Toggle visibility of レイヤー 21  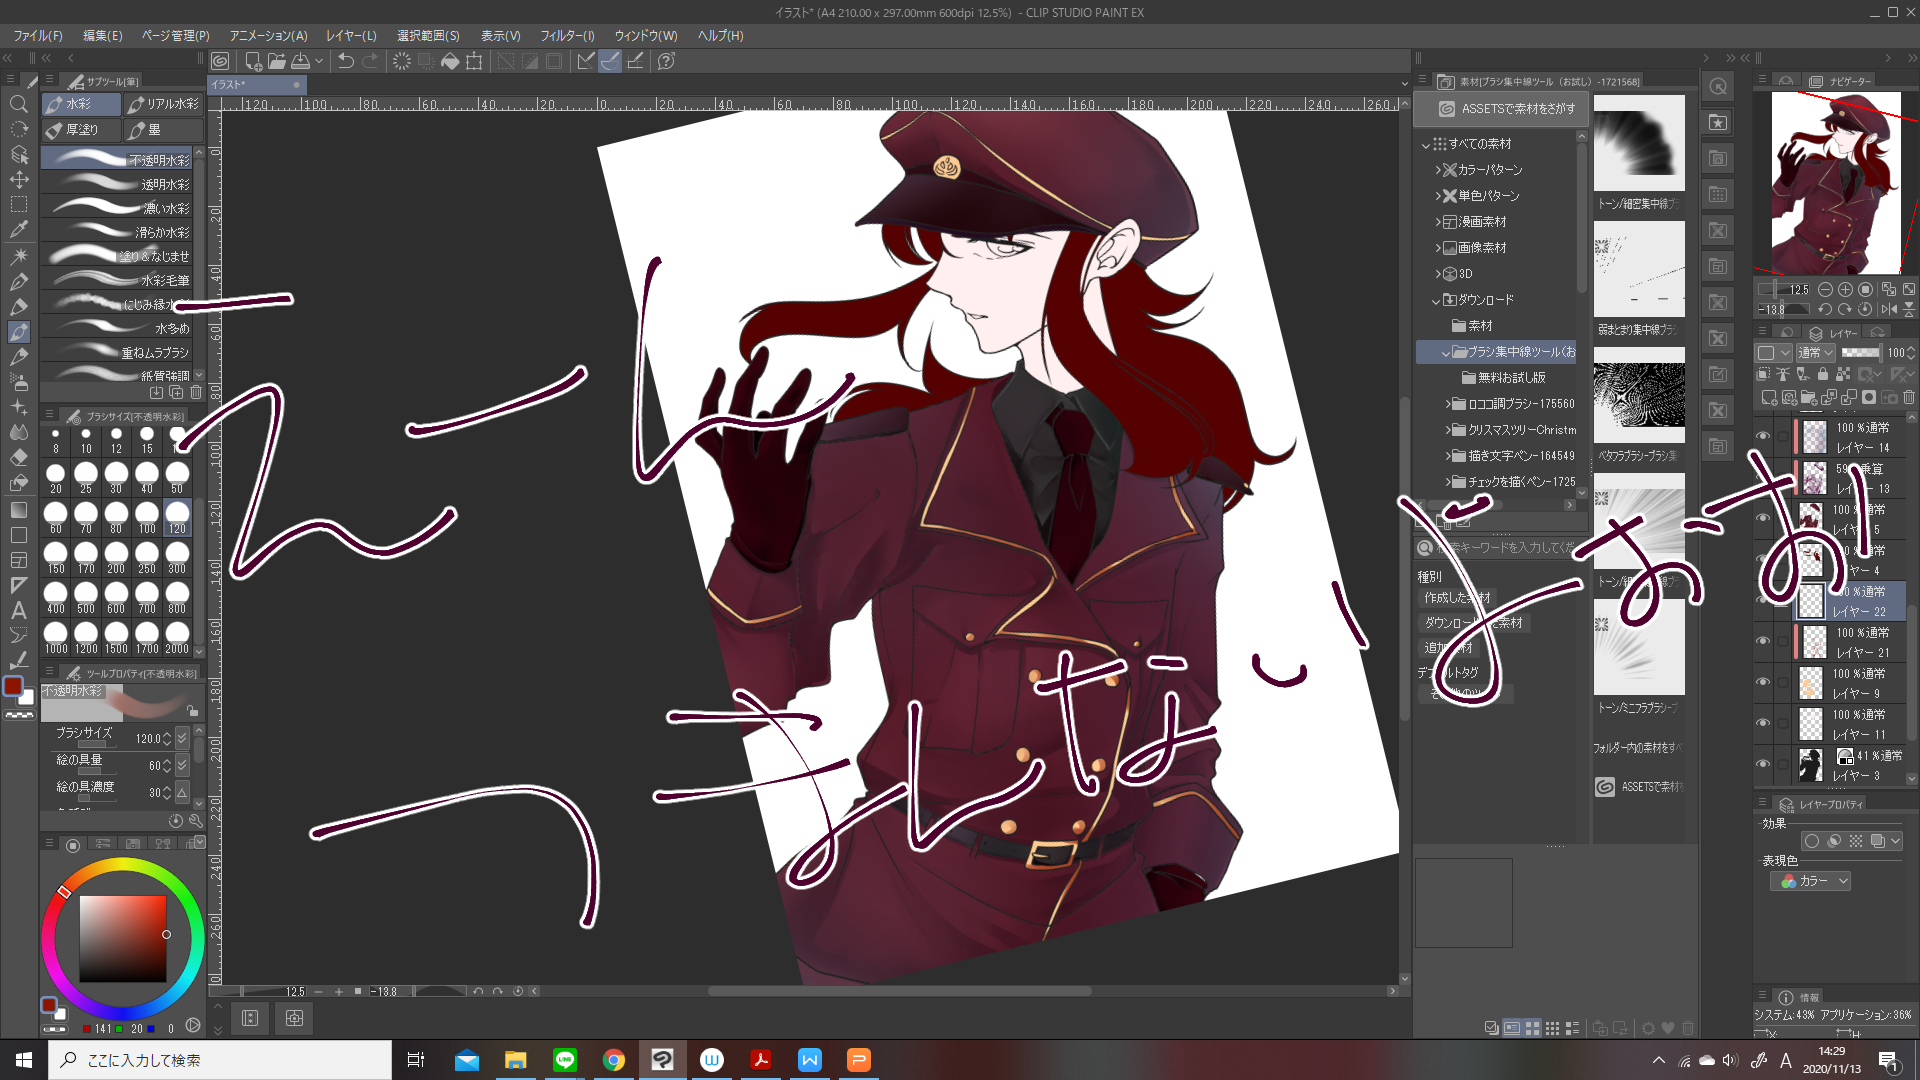point(1763,641)
